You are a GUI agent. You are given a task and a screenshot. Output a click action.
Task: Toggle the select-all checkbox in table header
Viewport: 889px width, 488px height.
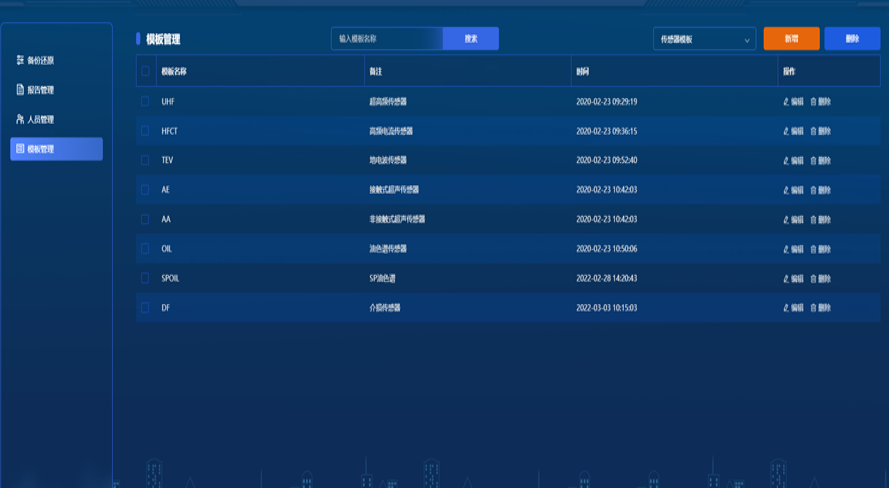click(146, 71)
